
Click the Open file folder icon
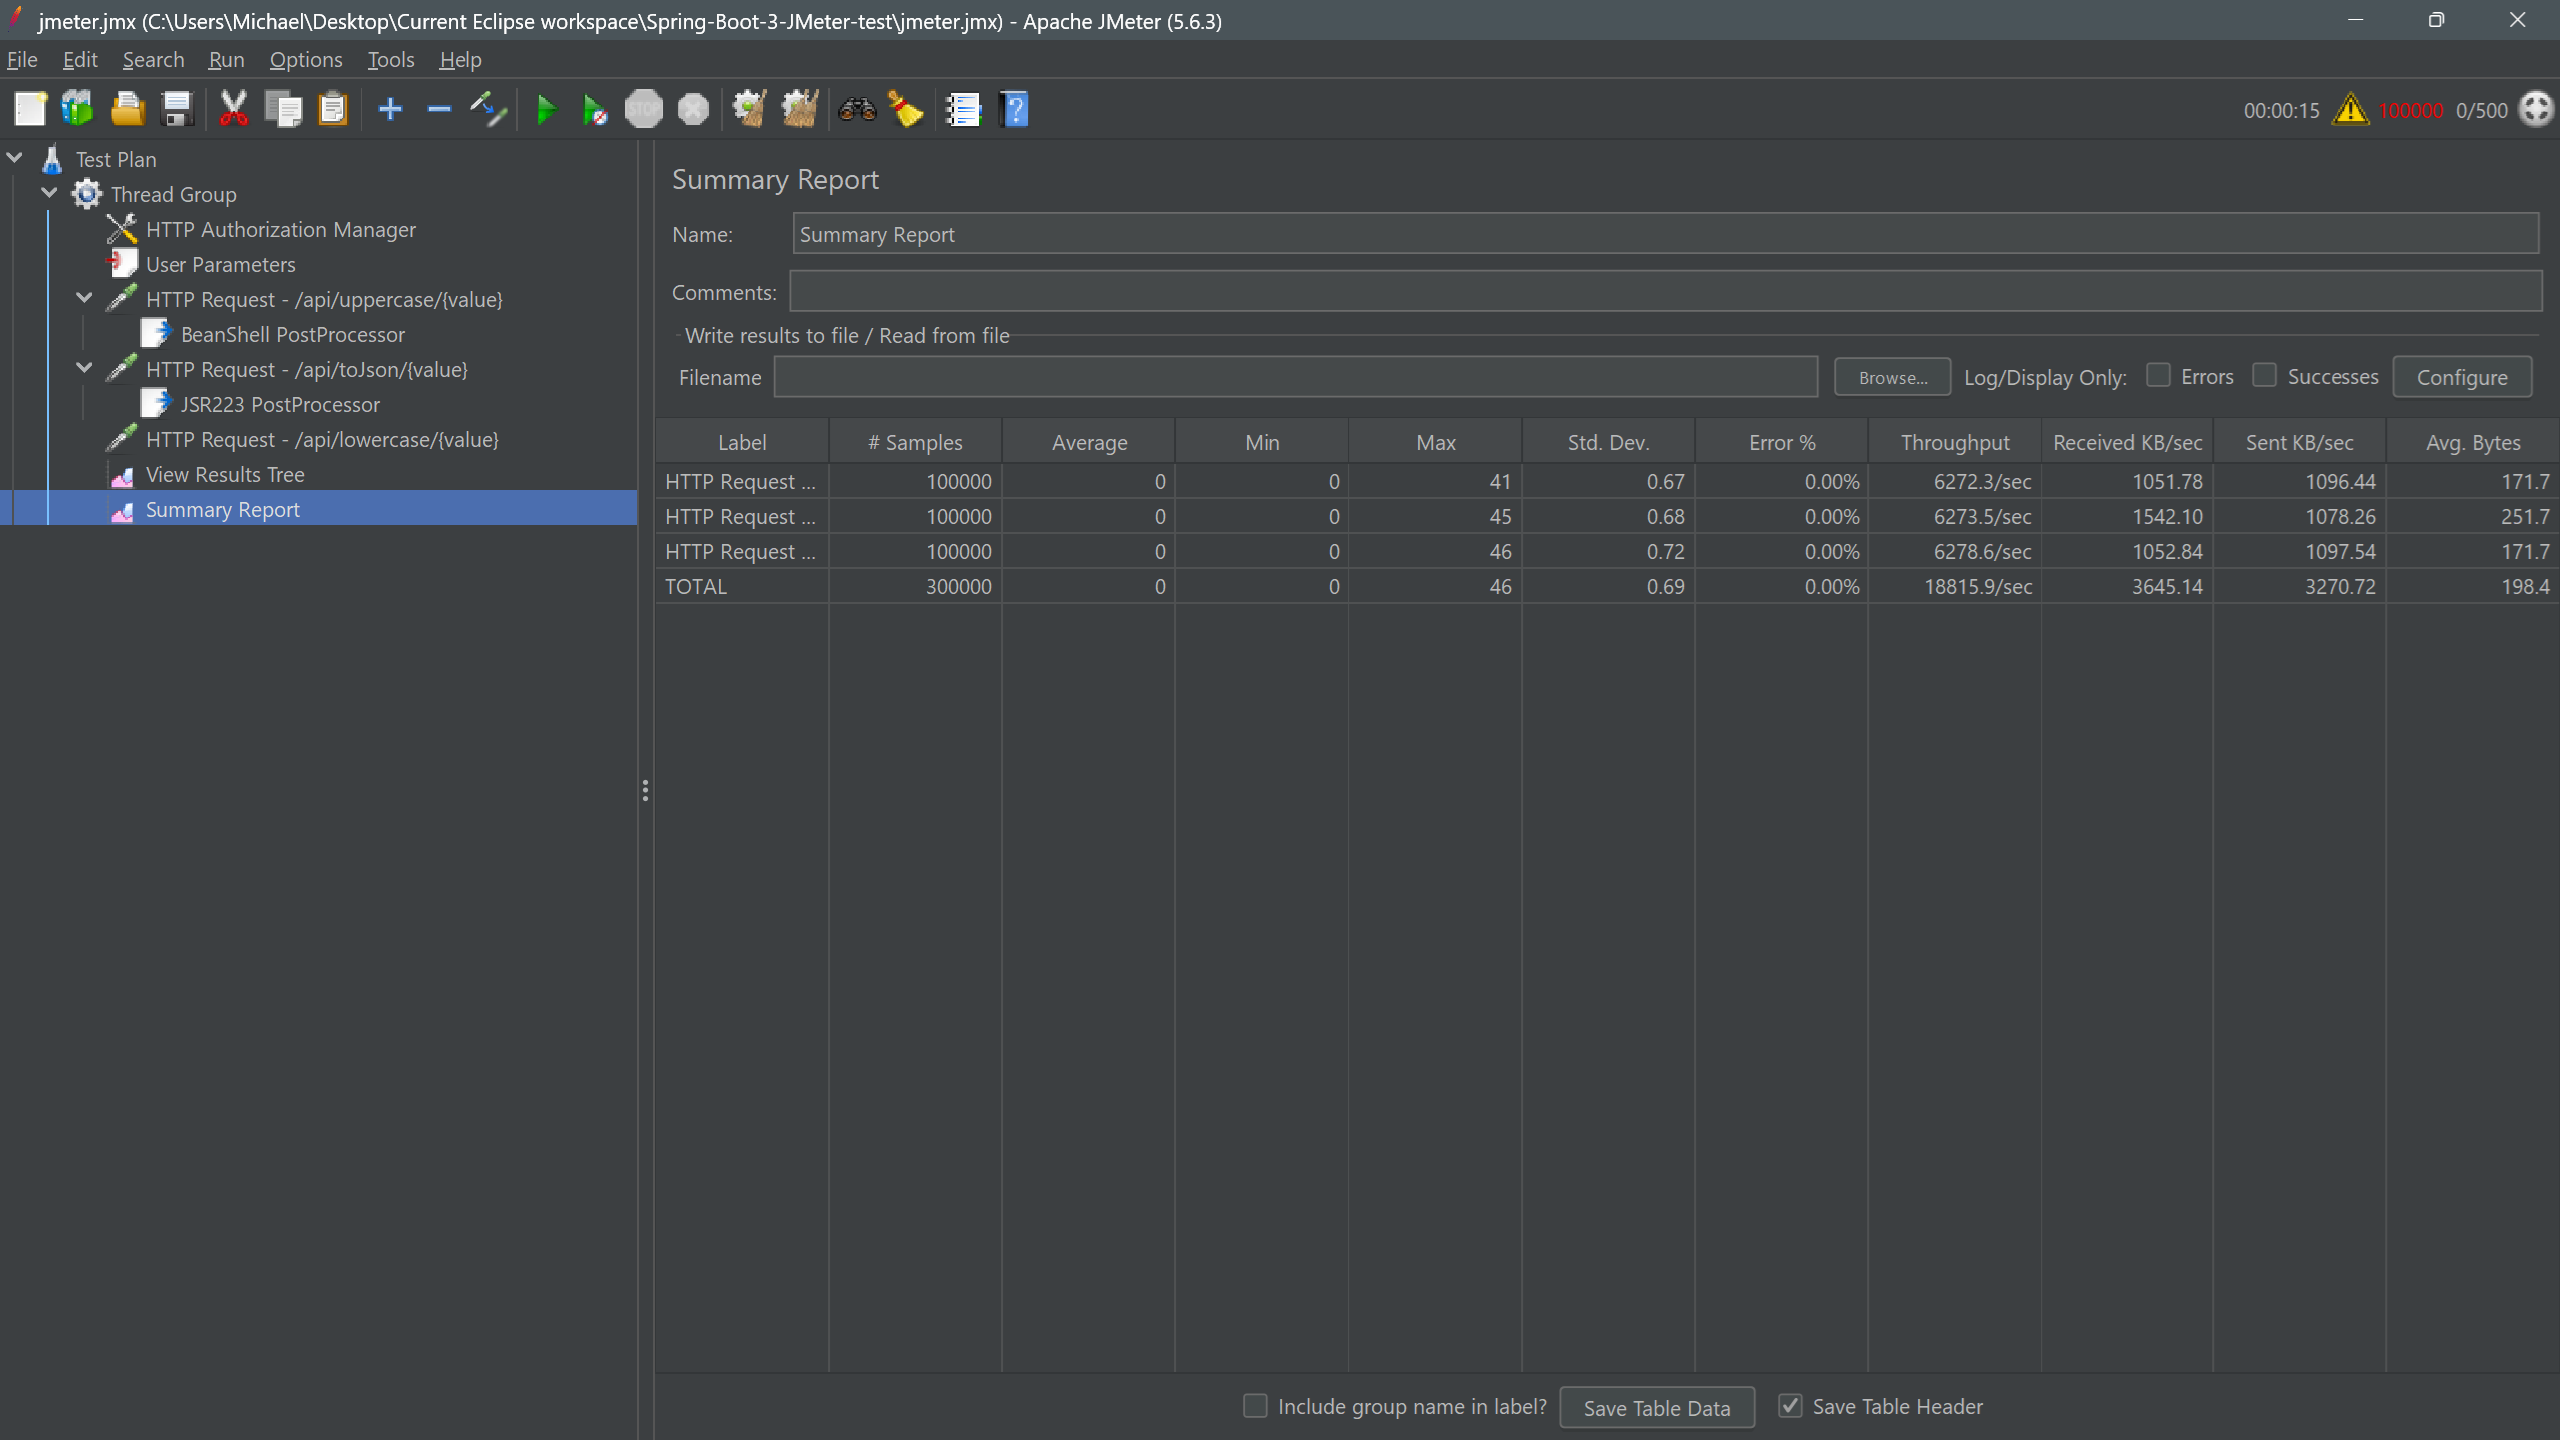(x=127, y=109)
